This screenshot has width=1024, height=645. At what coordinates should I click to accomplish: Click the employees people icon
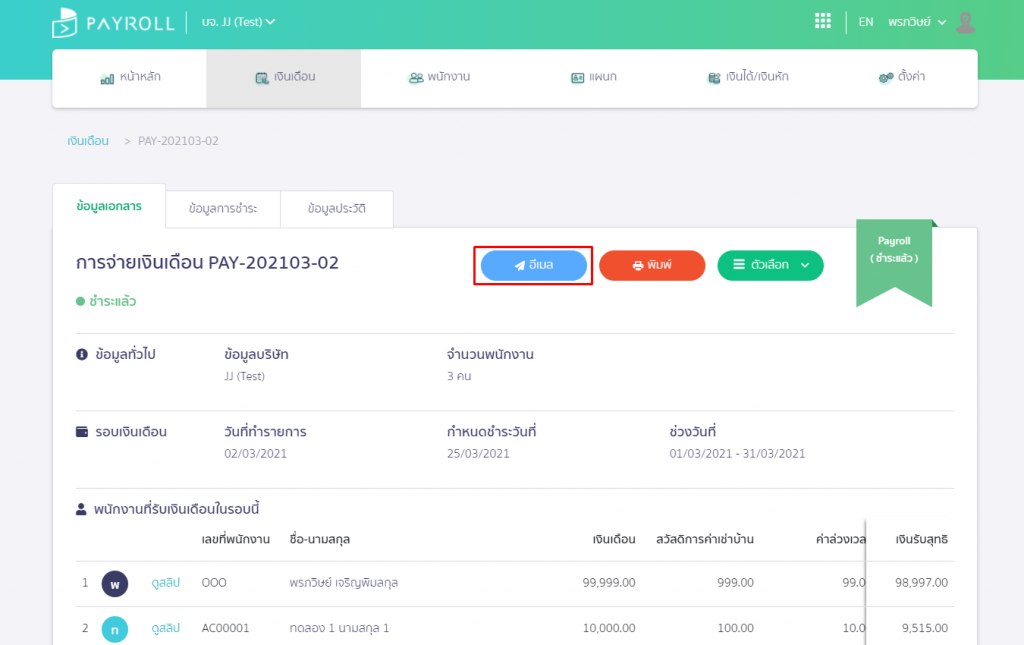(x=416, y=77)
